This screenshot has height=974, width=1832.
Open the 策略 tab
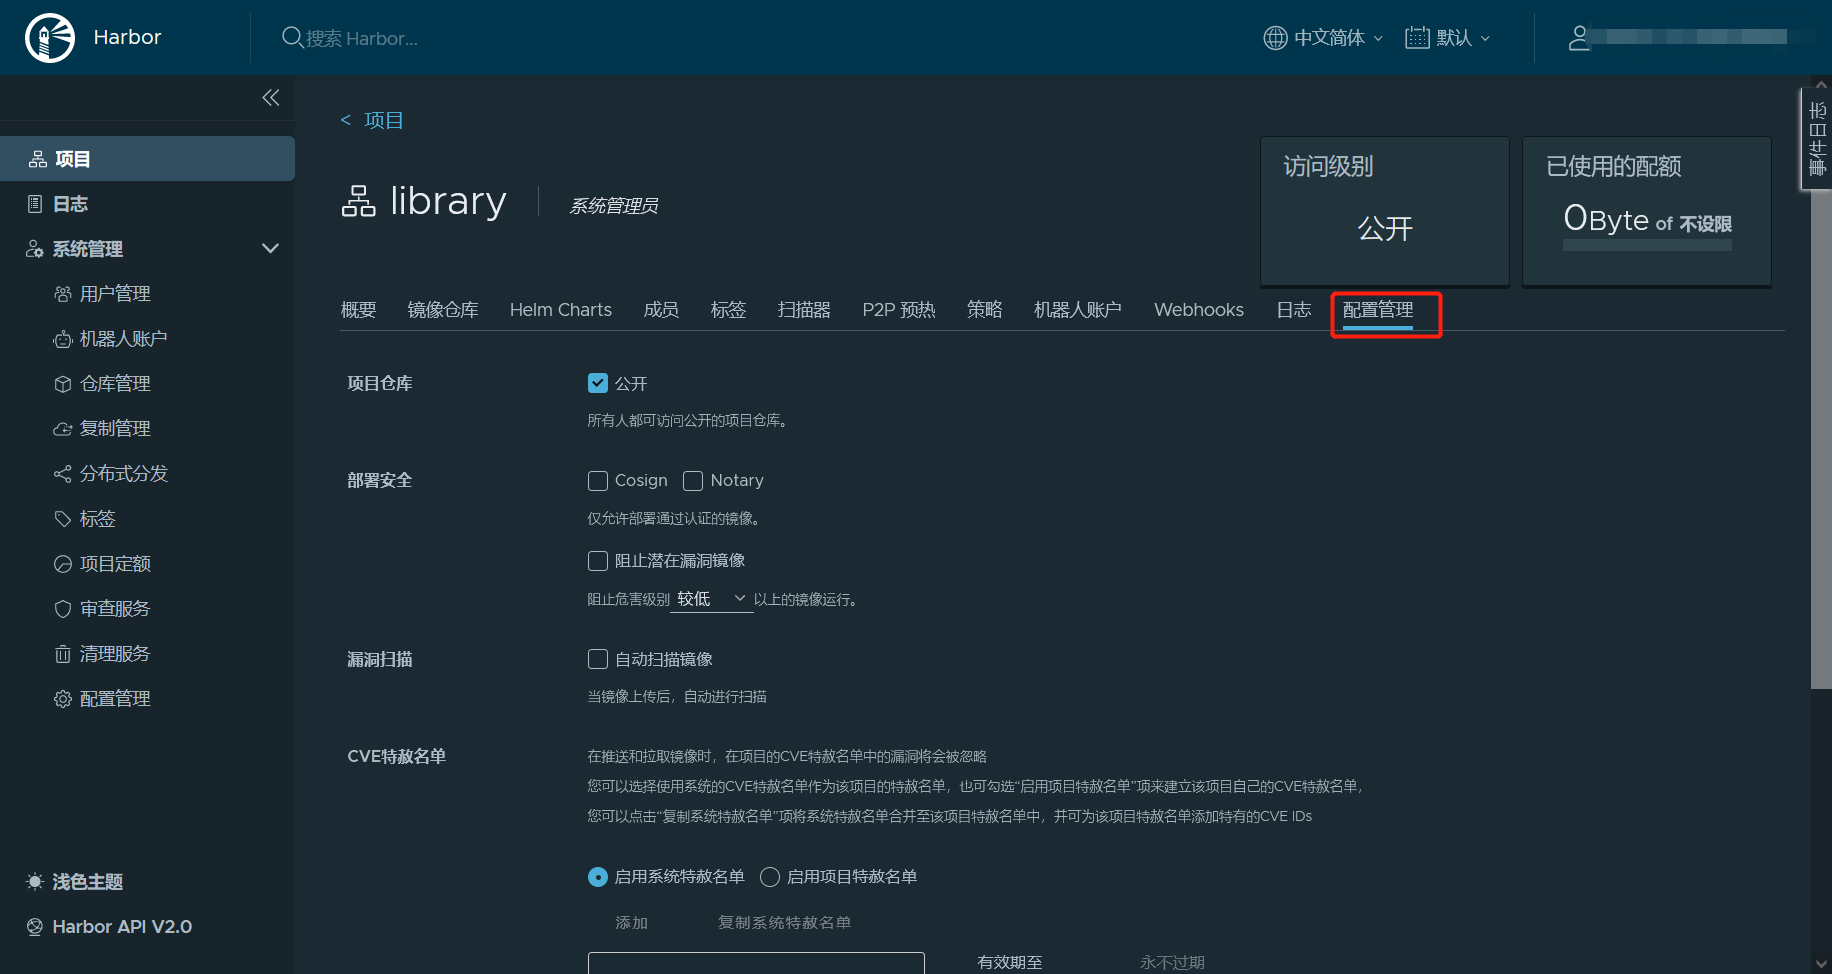point(985,310)
